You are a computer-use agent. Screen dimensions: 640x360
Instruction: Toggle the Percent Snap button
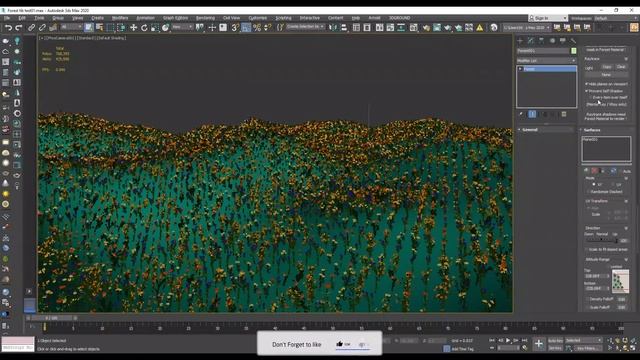pyautogui.click(x=257, y=28)
